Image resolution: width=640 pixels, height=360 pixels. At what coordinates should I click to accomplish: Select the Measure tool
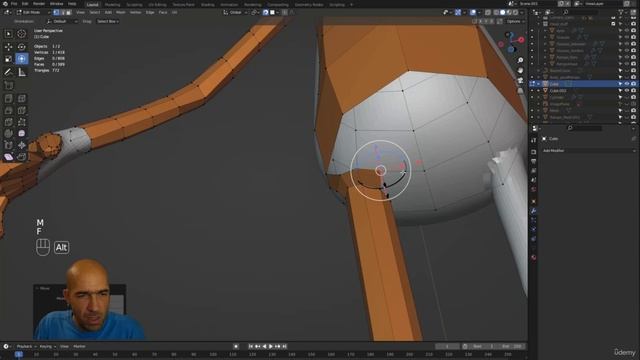22,72
